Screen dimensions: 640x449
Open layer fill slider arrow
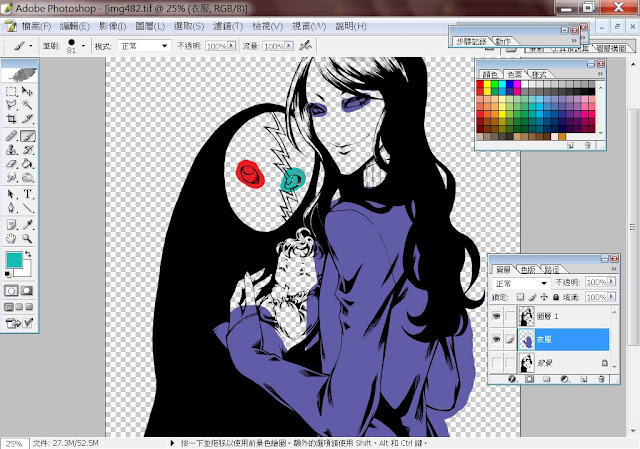click(611, 297)
